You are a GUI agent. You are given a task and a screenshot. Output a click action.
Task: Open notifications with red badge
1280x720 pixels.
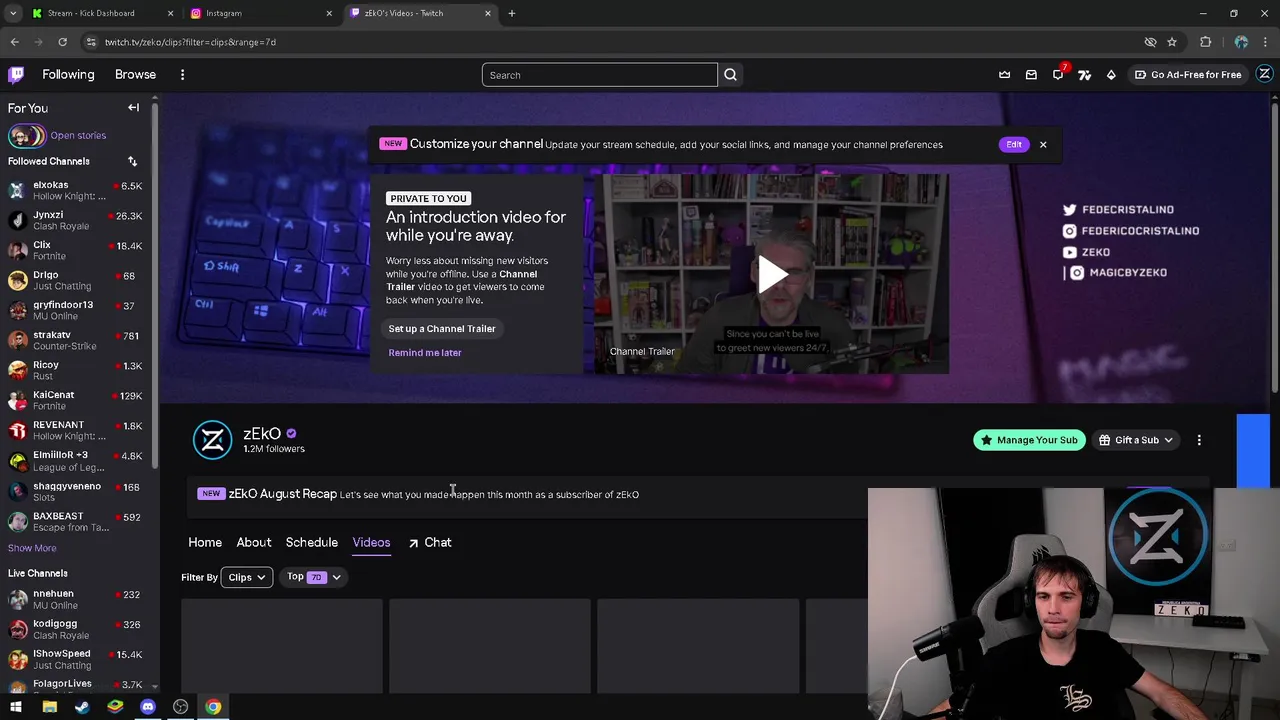[1058, 74]
